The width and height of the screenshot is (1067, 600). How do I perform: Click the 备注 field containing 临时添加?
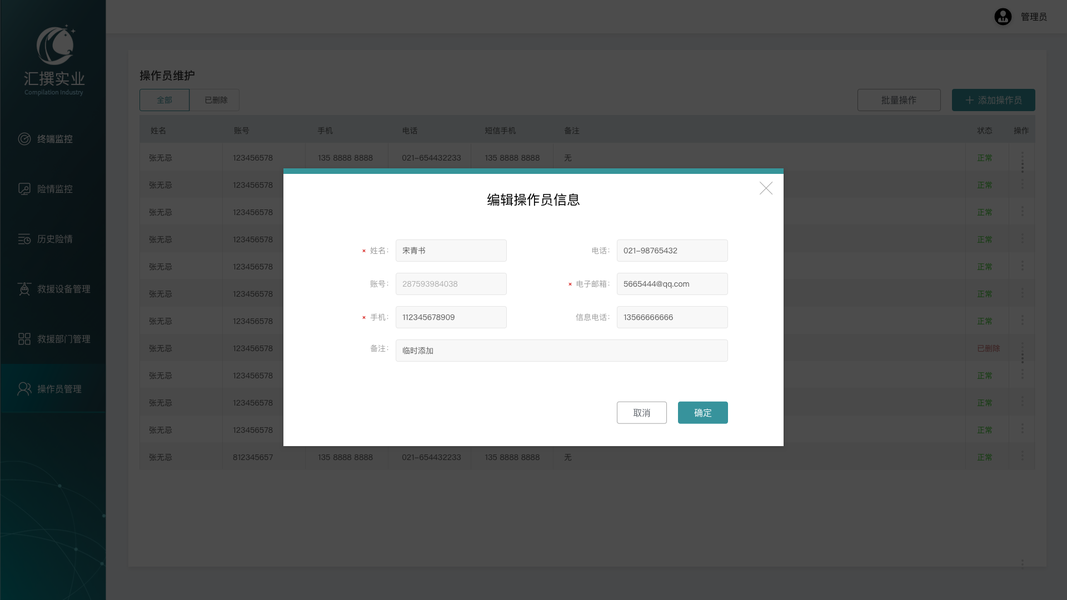pyautogui.click(x=561, y=350)
